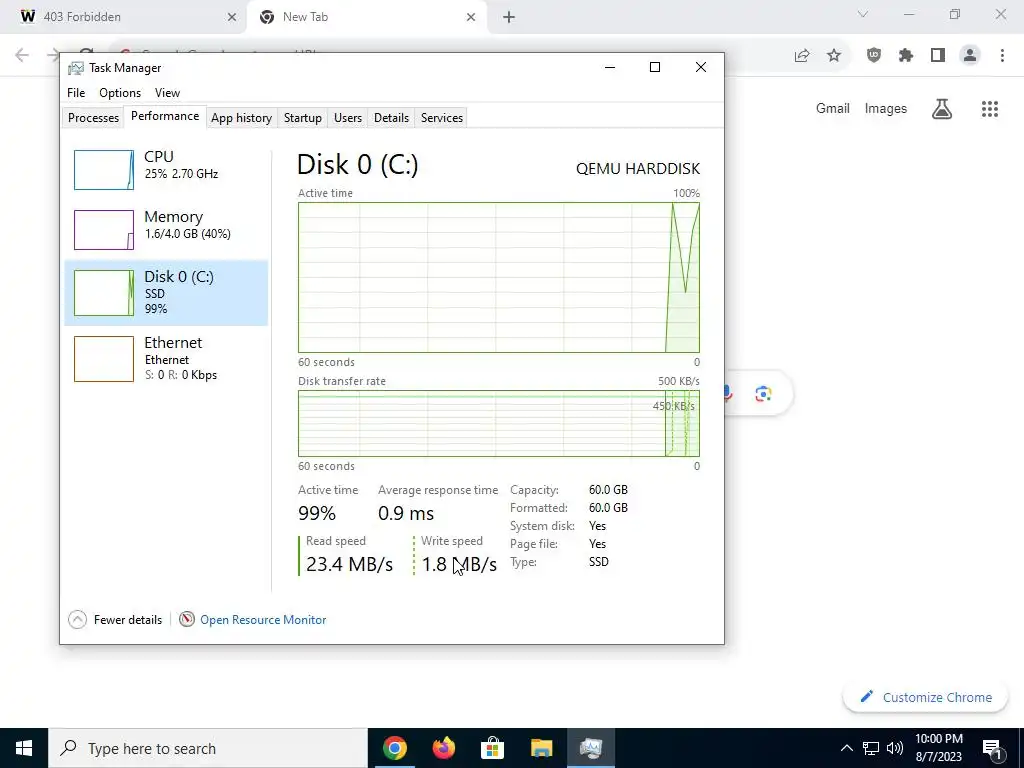Click the Customize Chrome button
This screenshot has width=1024, height=768.
(x=925, y=697)
